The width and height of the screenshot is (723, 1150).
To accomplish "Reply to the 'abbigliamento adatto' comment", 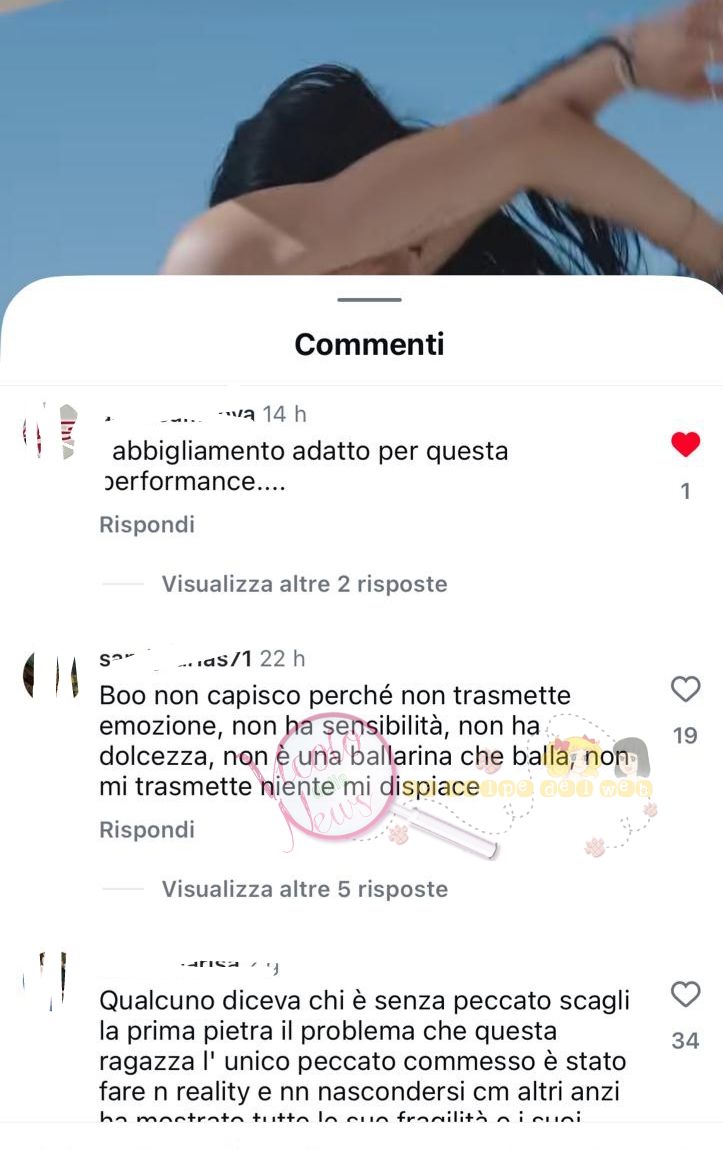I will 147,524.
